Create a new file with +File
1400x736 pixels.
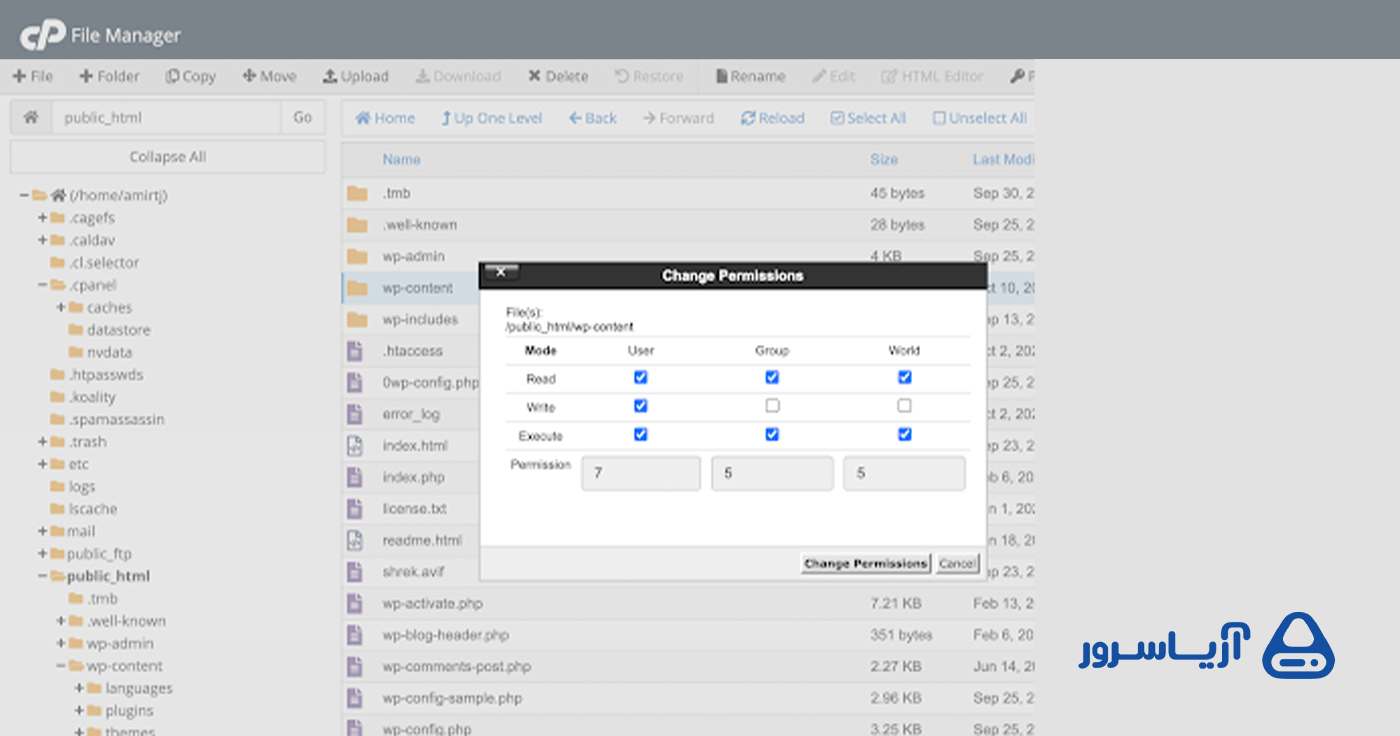33,76
